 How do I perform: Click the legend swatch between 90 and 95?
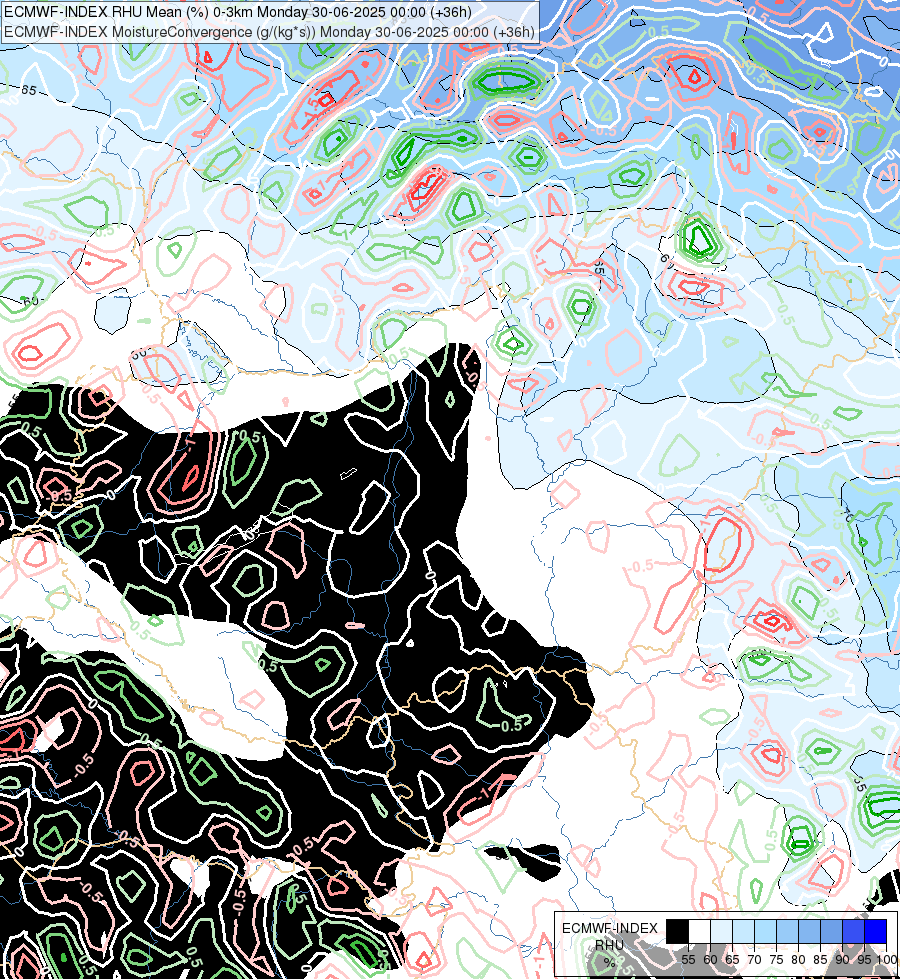tap(853, 931)
